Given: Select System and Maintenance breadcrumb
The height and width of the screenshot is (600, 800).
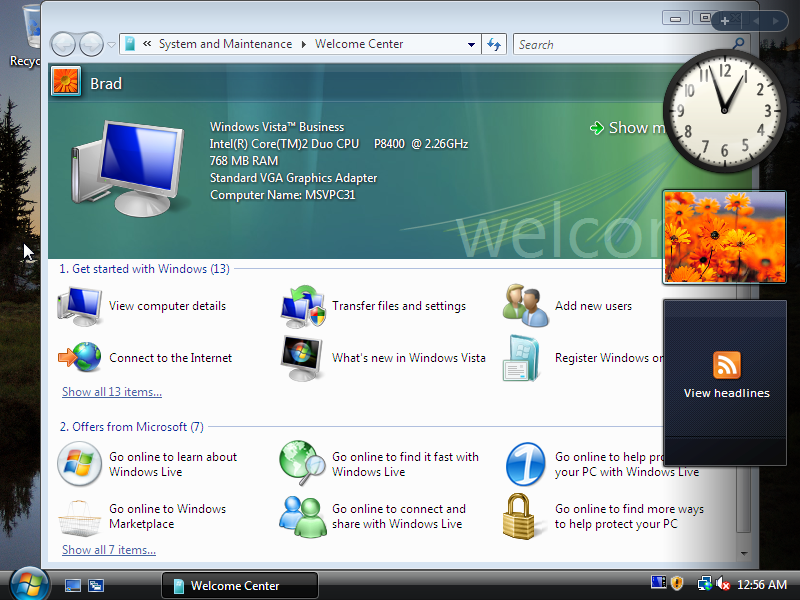Looking at the screenshot, I should [226, 44].
